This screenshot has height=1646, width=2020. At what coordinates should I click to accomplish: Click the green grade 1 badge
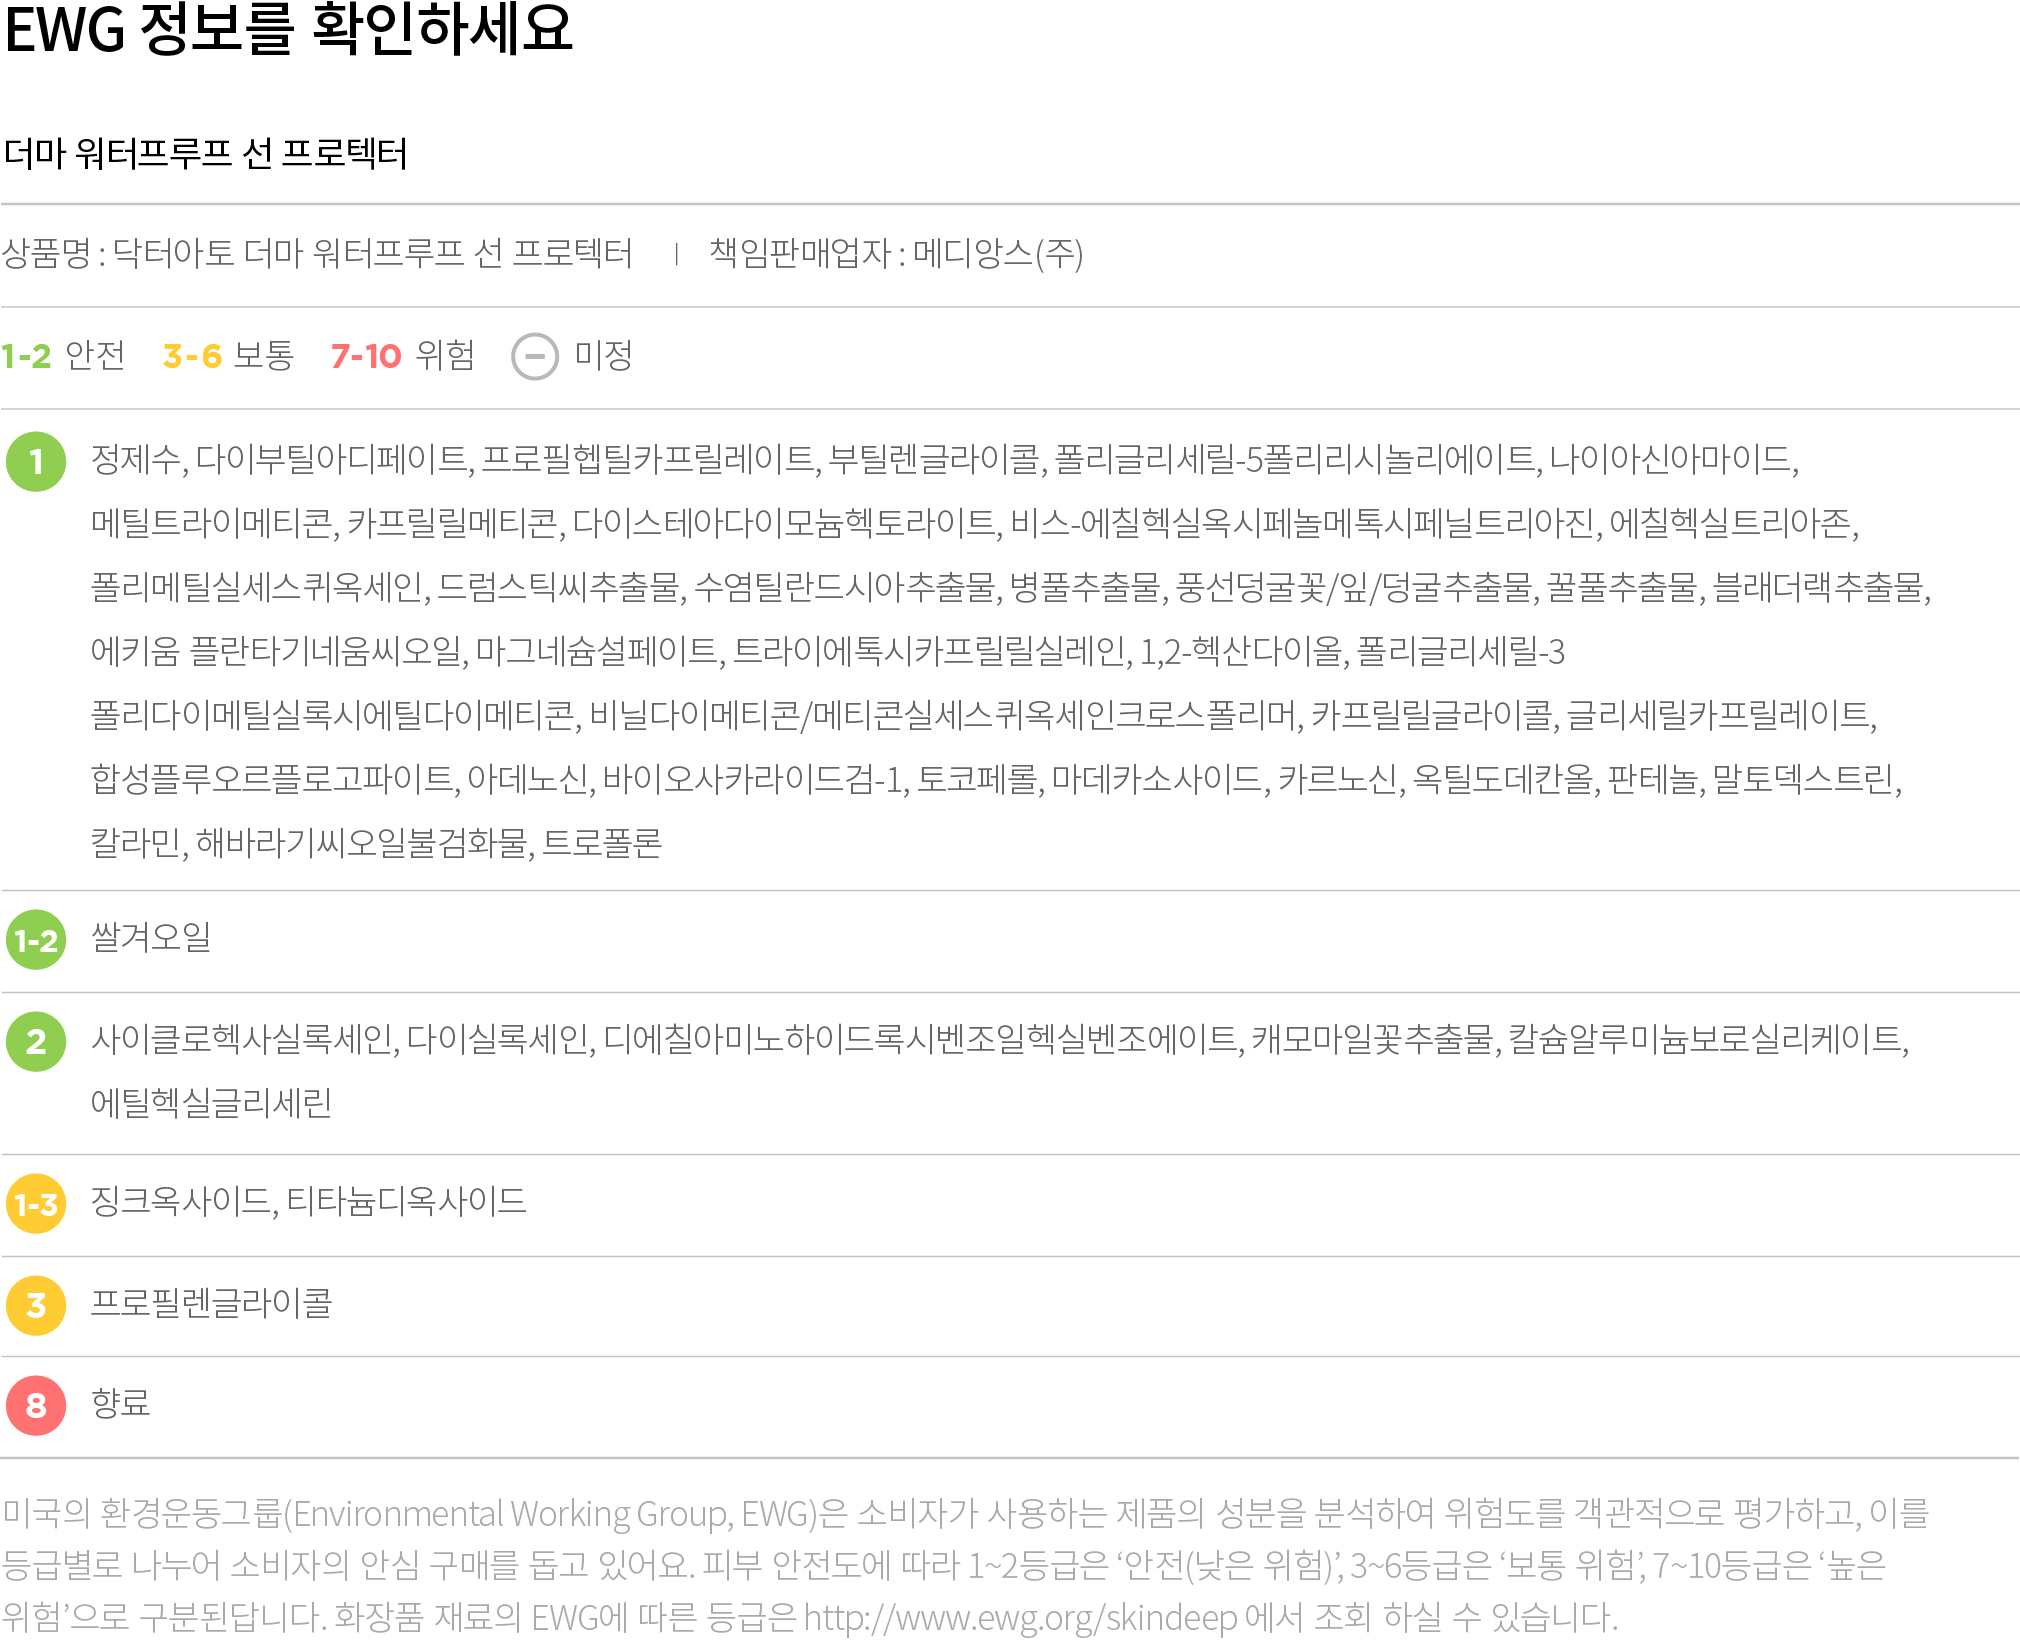coord(36,461)
